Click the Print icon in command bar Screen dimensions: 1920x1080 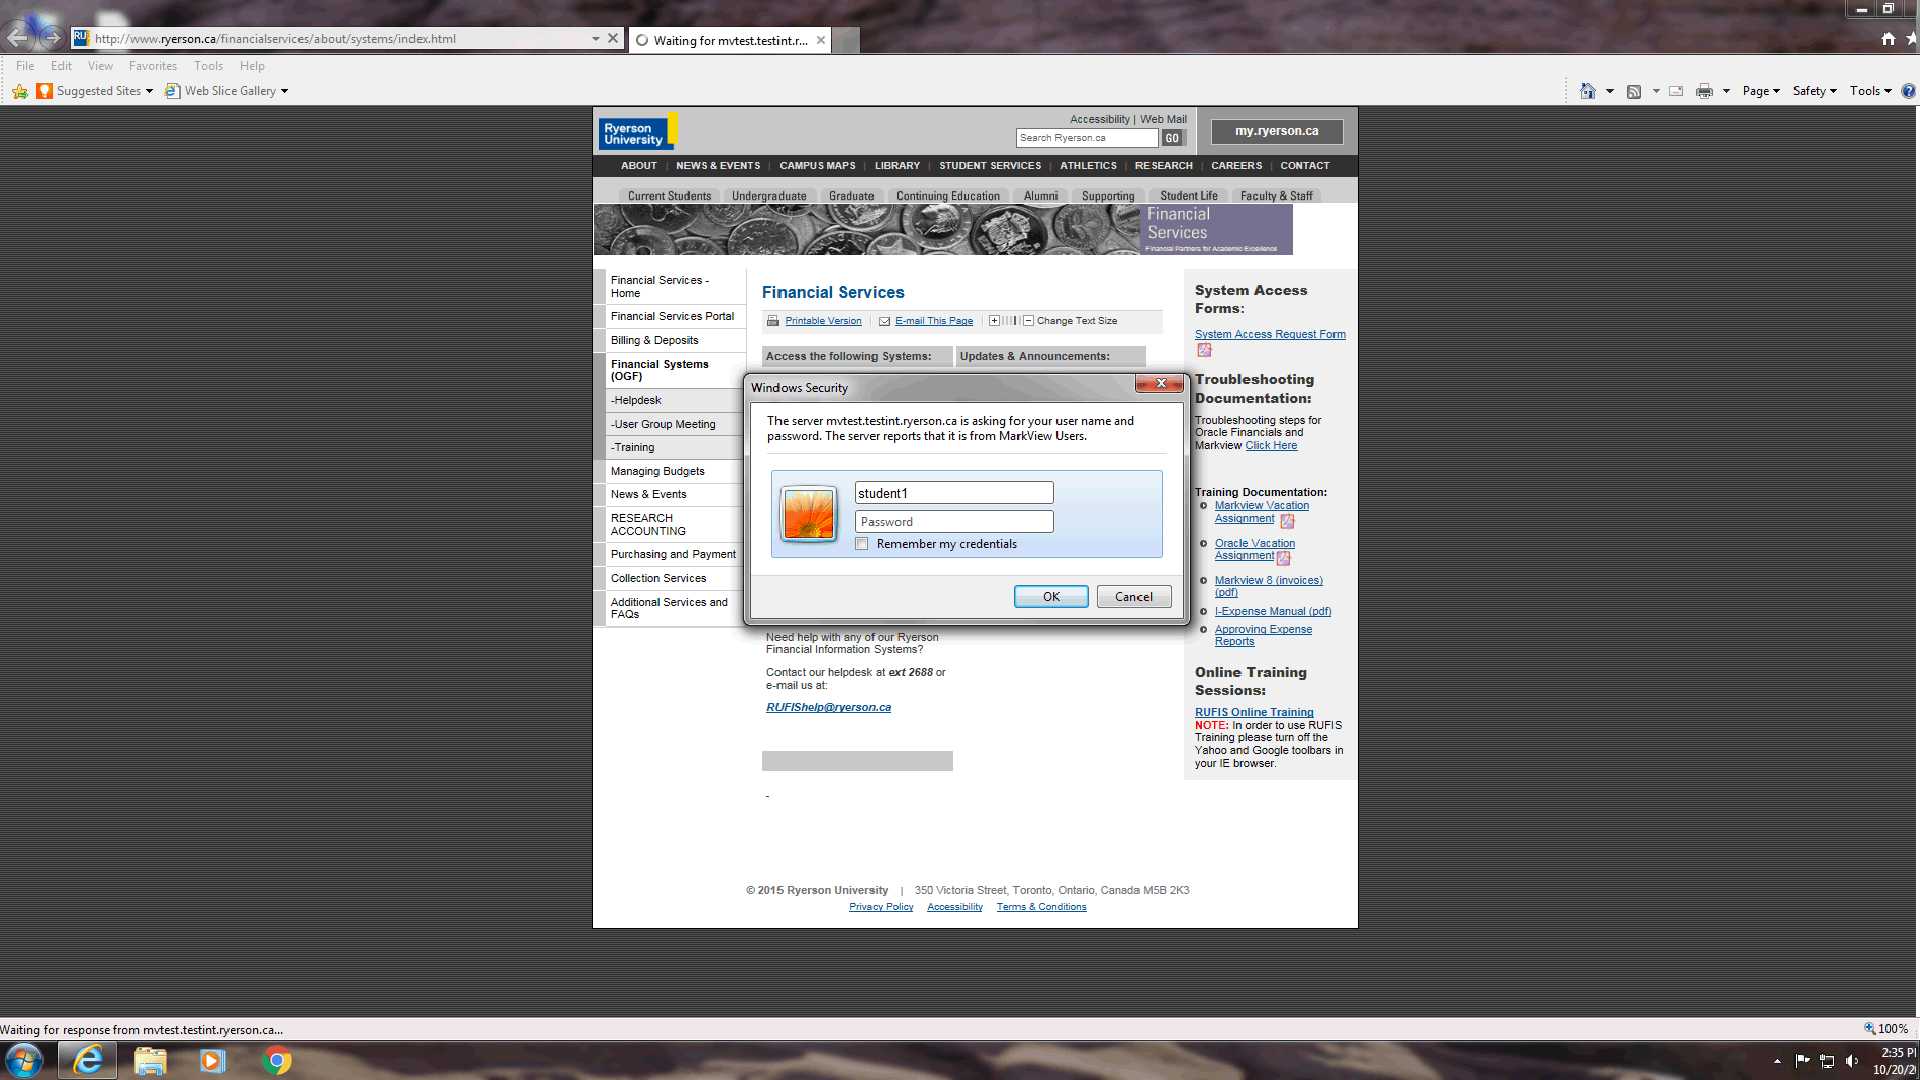[1704, 91]
